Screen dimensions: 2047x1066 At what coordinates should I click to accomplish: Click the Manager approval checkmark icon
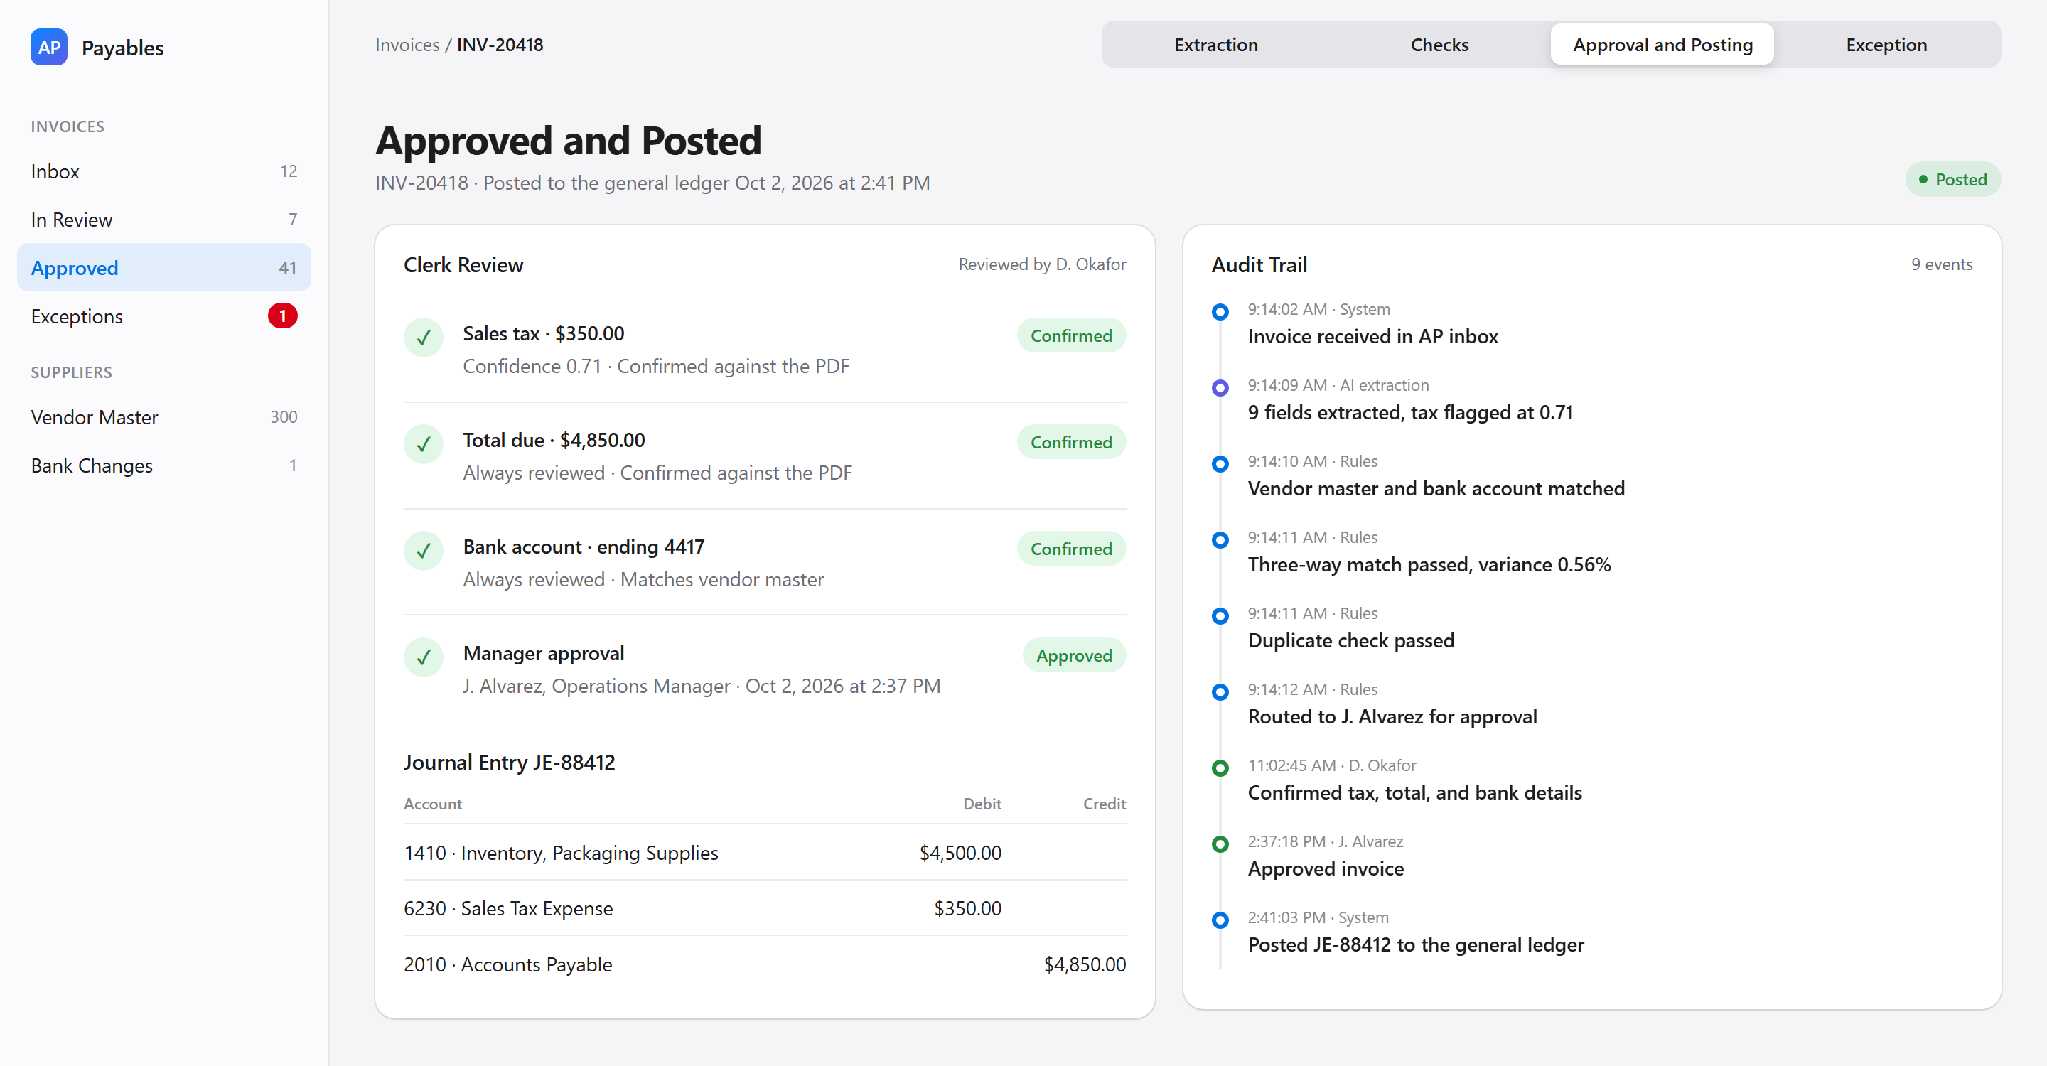coord(424,657)
